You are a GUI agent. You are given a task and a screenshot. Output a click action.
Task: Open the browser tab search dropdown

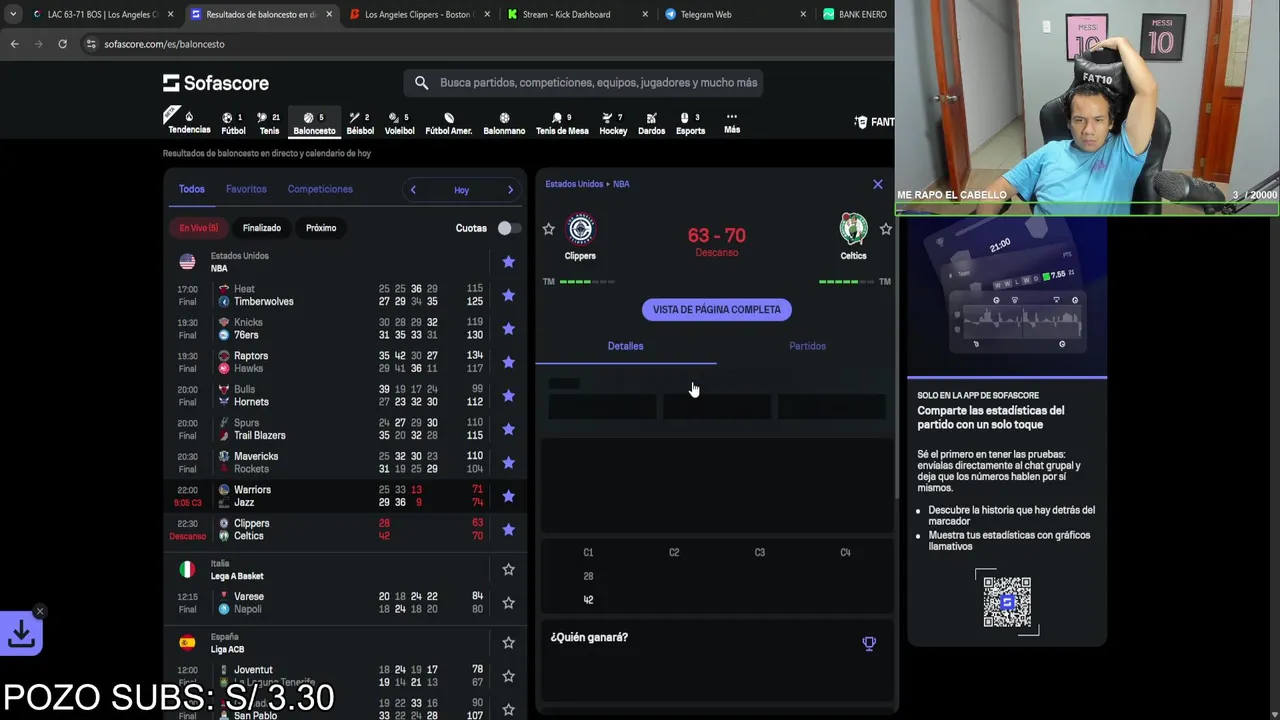[13, 14]
